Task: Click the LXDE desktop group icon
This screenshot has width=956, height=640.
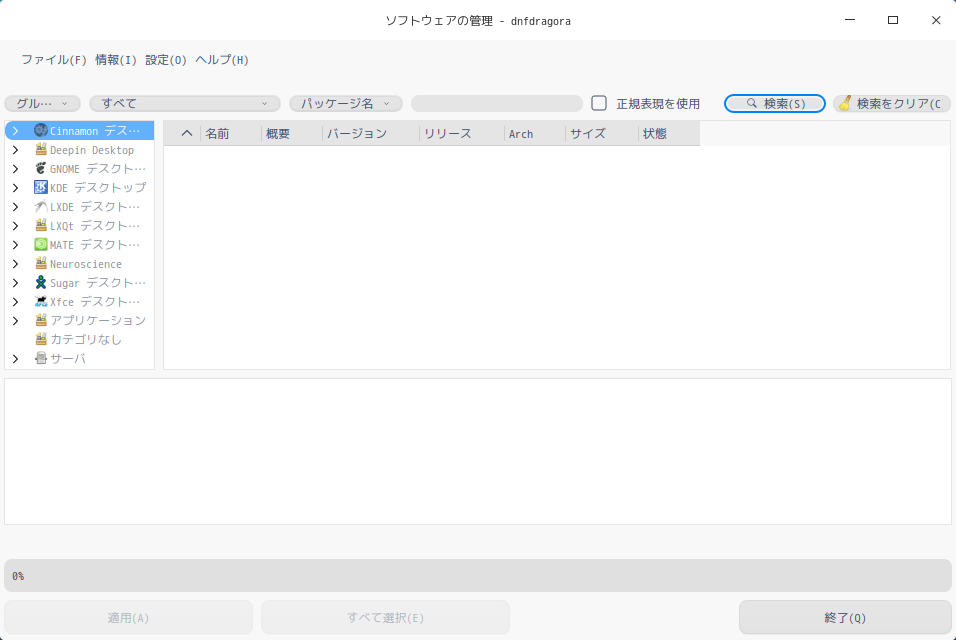Action: click(x=41, y=207)
